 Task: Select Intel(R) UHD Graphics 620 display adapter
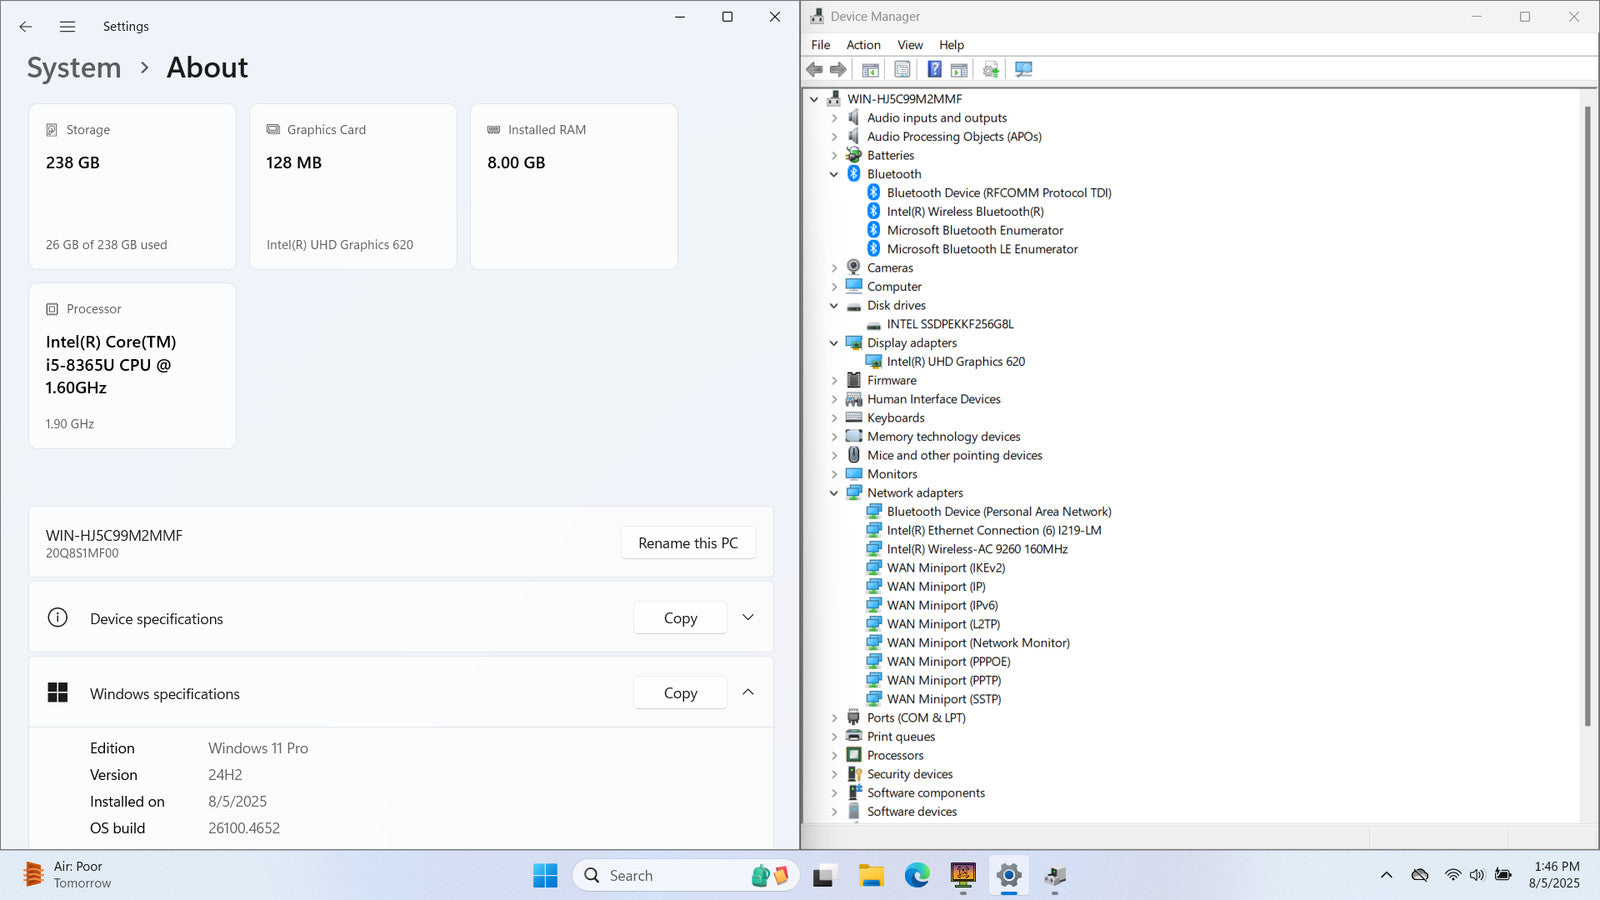pyautogui.click(x=955, y=362)
